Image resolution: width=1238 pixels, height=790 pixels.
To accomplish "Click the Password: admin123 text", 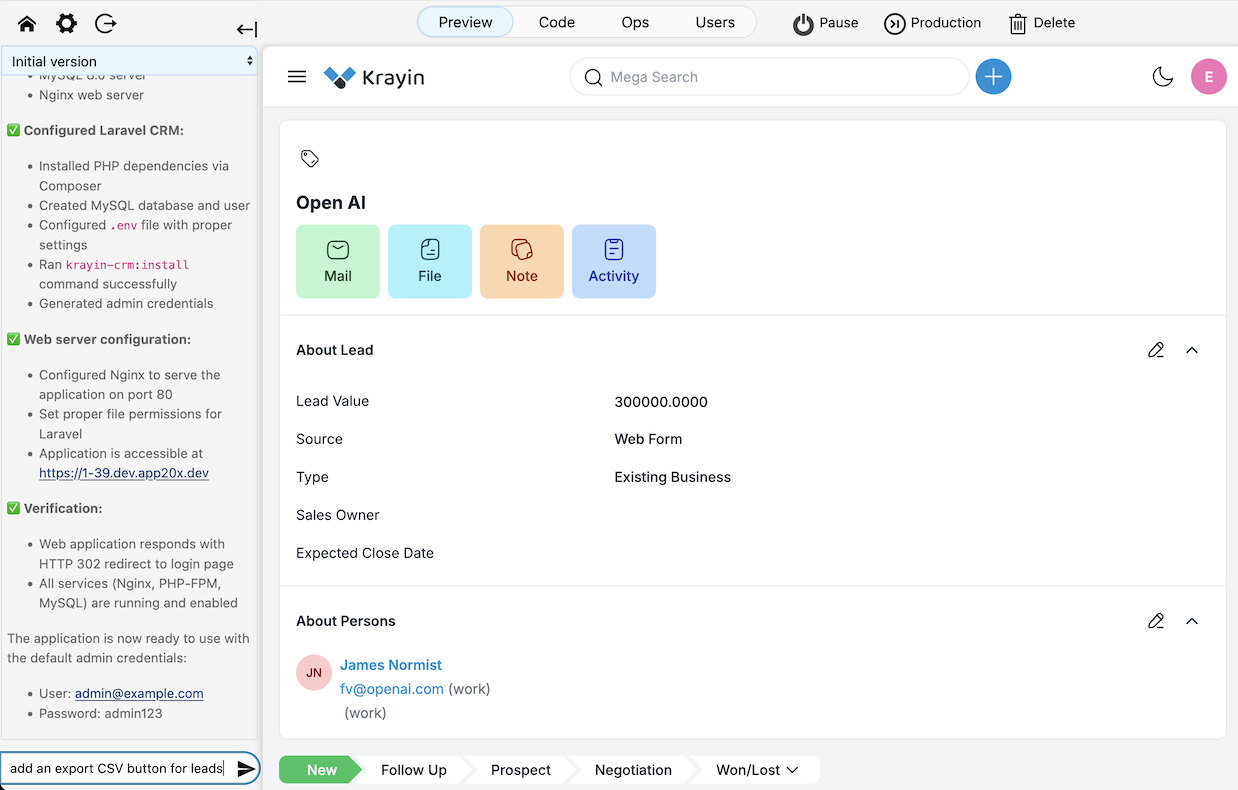I will 100,713.
